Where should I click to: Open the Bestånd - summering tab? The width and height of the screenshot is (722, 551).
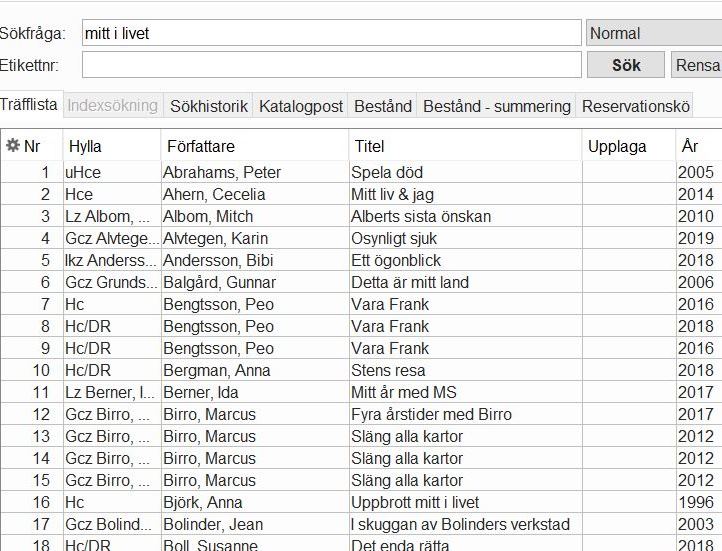(x=496, y=106)
